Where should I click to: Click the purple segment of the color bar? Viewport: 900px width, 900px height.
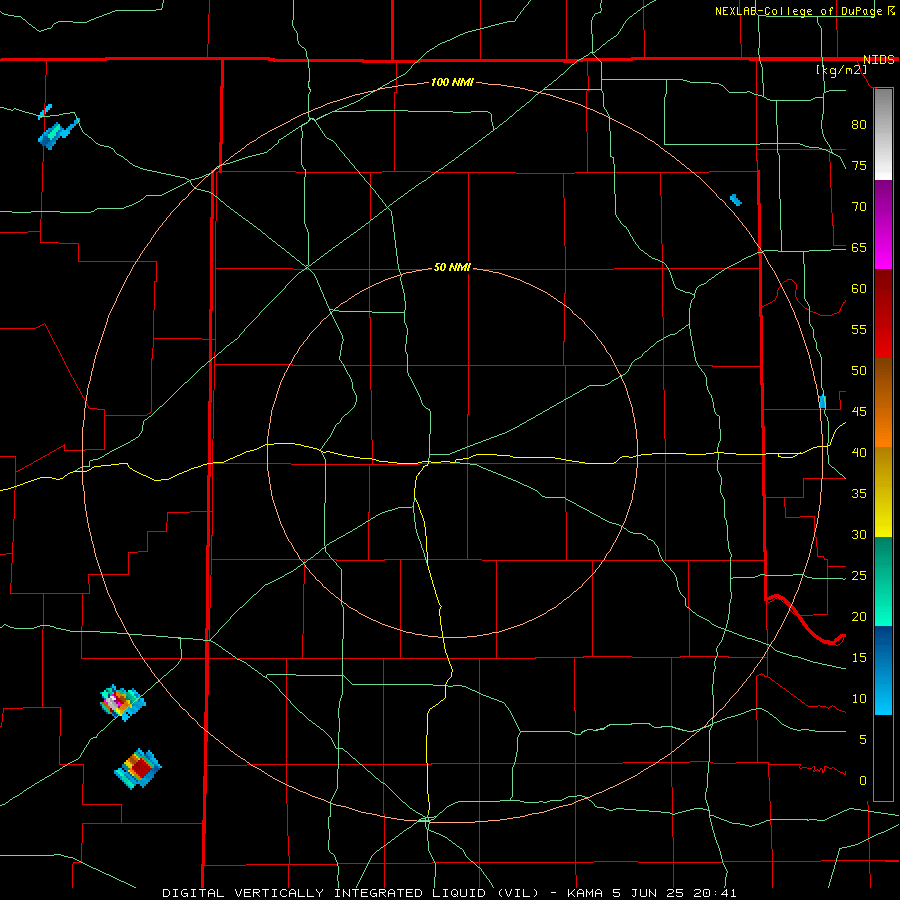pos(883,224)
